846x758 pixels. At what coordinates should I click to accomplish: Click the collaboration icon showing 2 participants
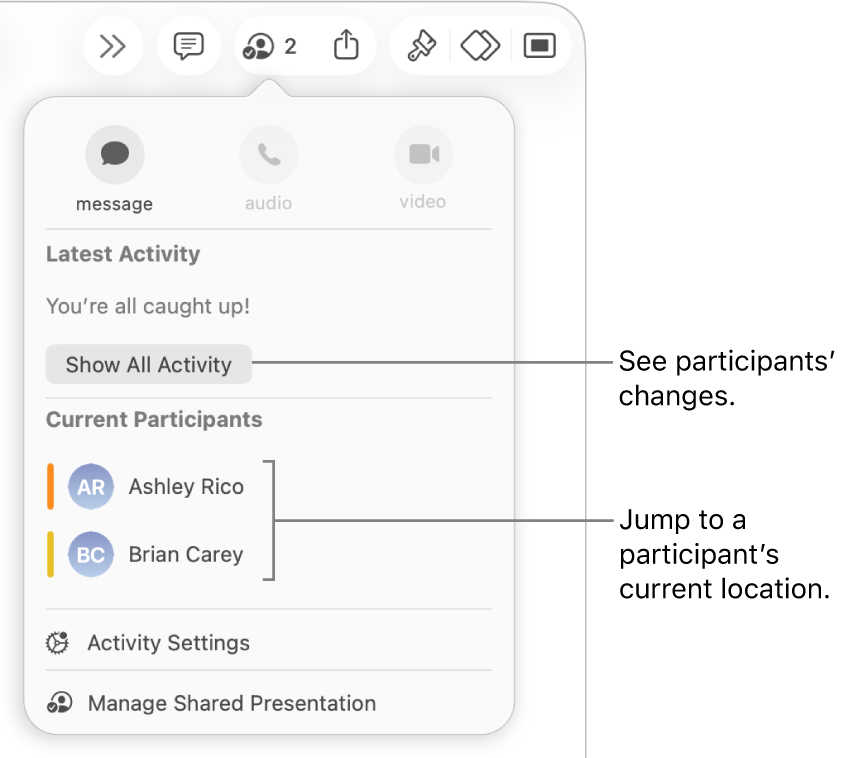(268, 45)
